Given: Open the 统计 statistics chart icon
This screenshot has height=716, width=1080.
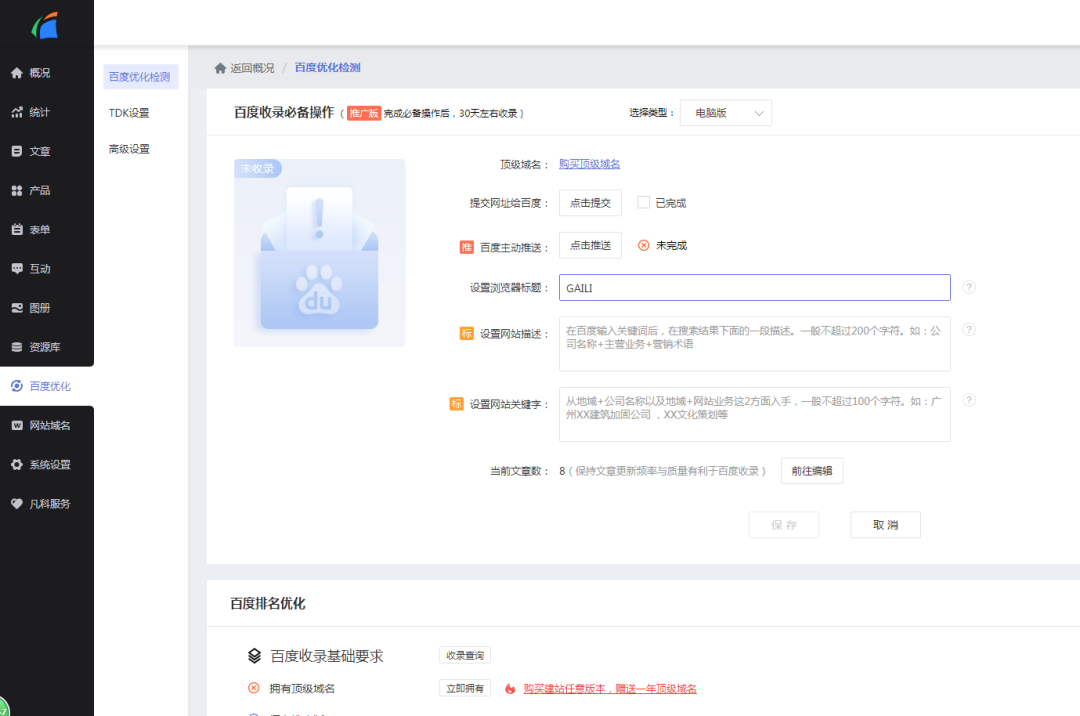Looking at the screenshot, I should tap(17, 112).
